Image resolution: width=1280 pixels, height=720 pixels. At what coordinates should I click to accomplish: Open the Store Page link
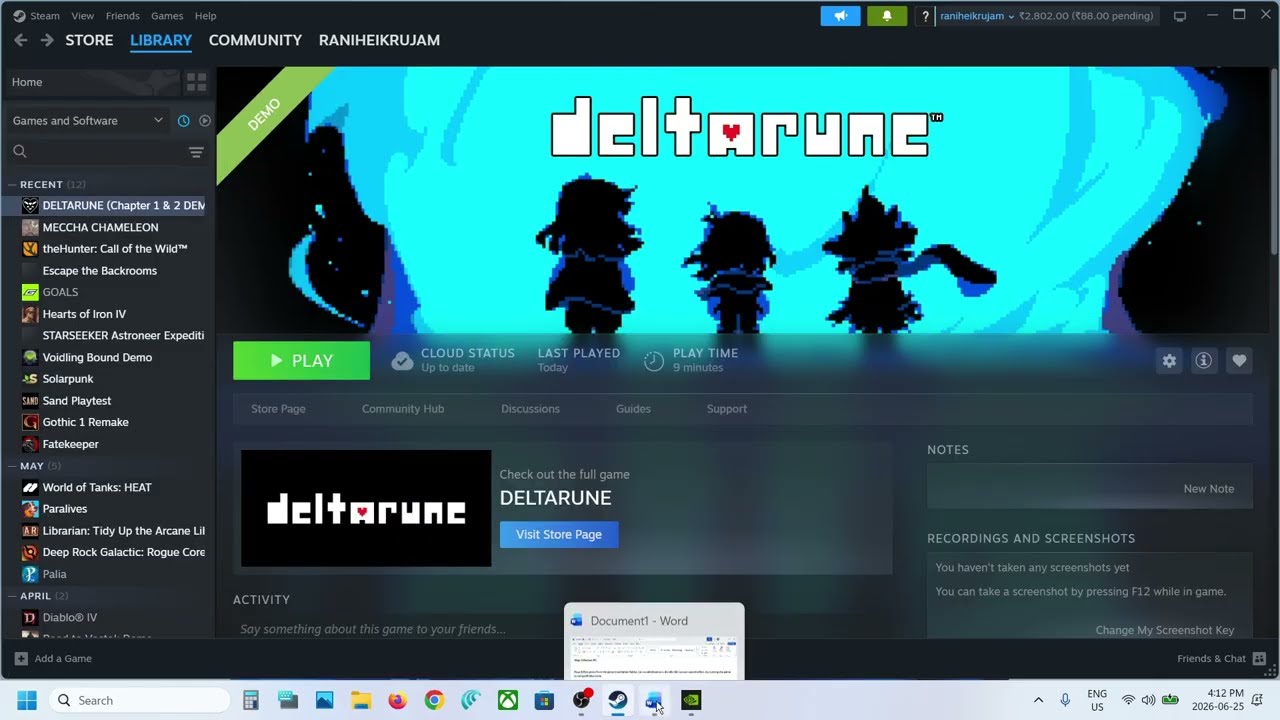tap(278, 409)
